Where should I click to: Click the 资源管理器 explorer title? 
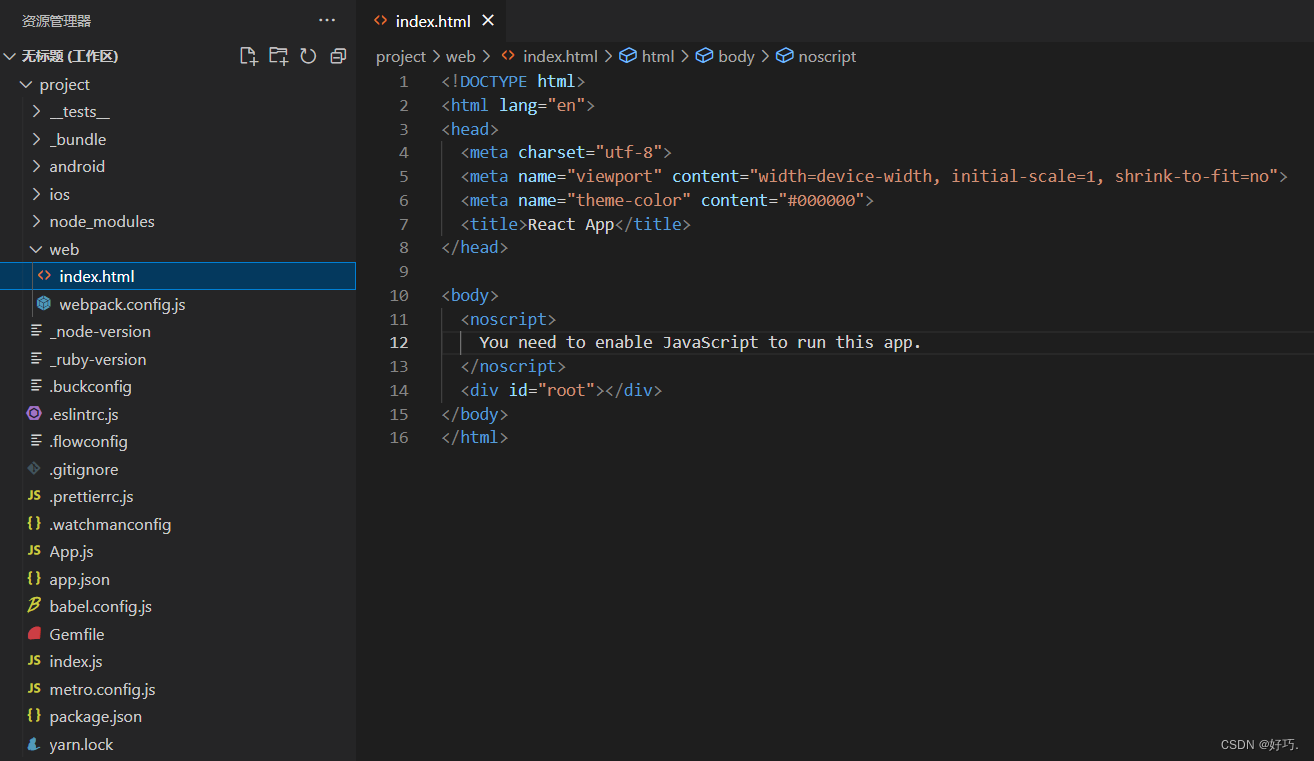[x=57, y=20]
